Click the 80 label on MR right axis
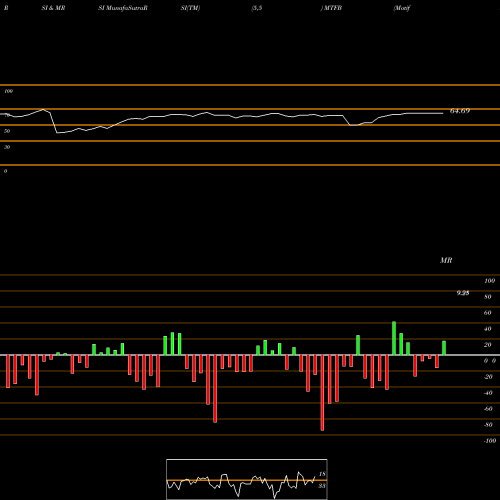 (488, 297)
